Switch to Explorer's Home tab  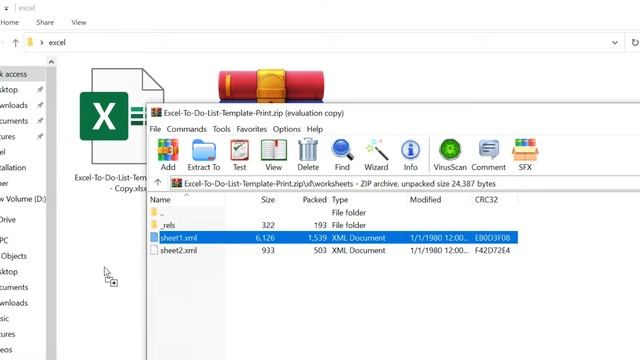pyautogui.click(x=9, y=22)
